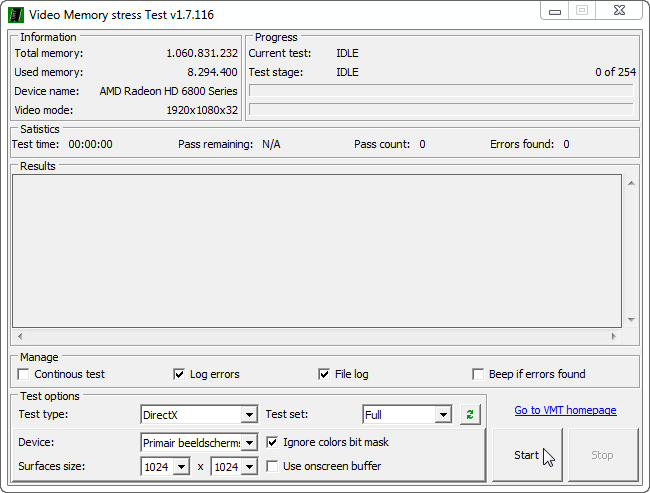This screenshot has width=650, height=493.
Task: Click the disabled Stop button
Action: tap(603, 455)
